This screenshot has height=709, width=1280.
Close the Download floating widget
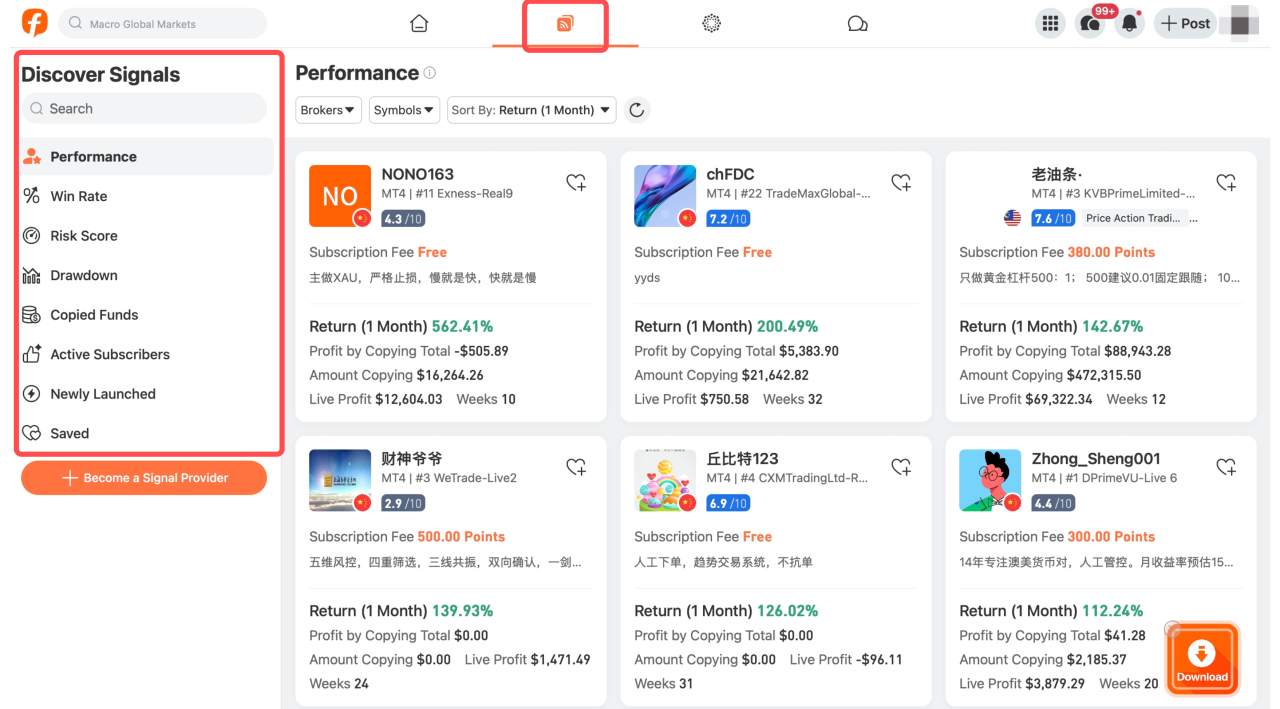click(1172, 629)
